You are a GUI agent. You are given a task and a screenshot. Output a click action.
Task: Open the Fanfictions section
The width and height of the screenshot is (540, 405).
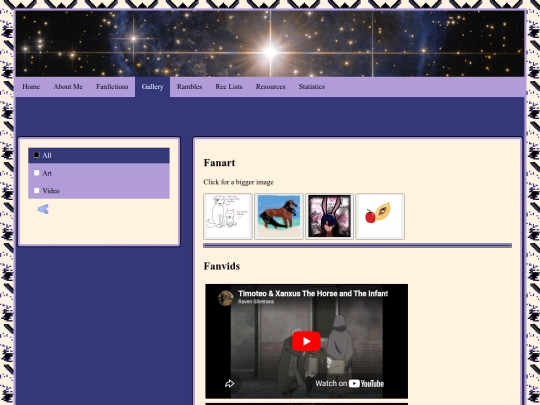click(x=112, y=87)
